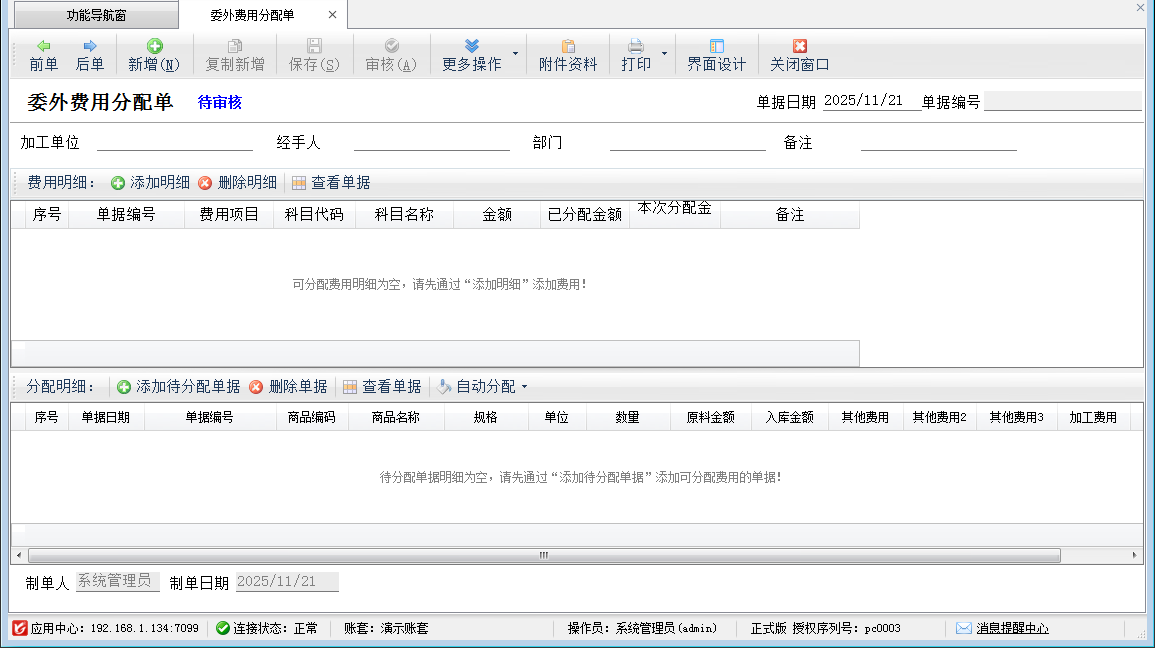Create new record using 新增 icon
1155x648 pixels.
pyautogui.click(x=154, y=46)
